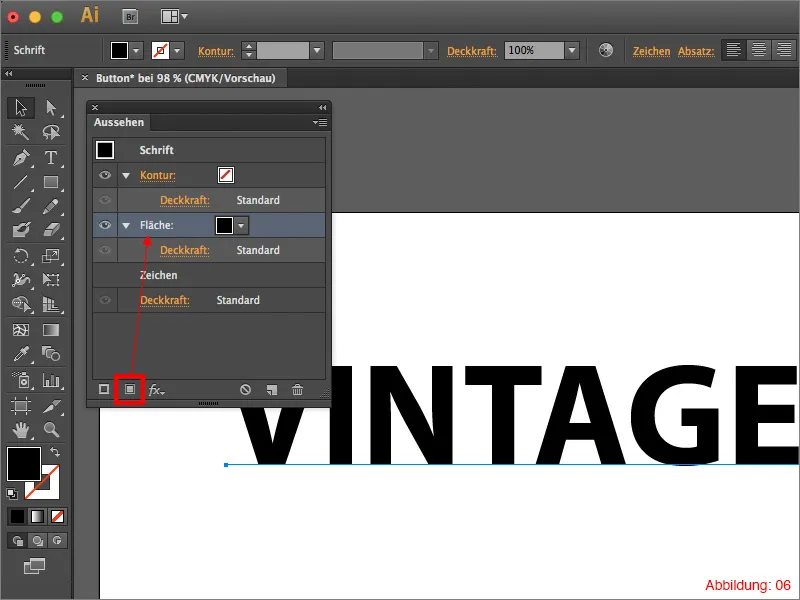Select the Perspective Grid tool
The image size is (800, 600).
[x=51, y=304]
